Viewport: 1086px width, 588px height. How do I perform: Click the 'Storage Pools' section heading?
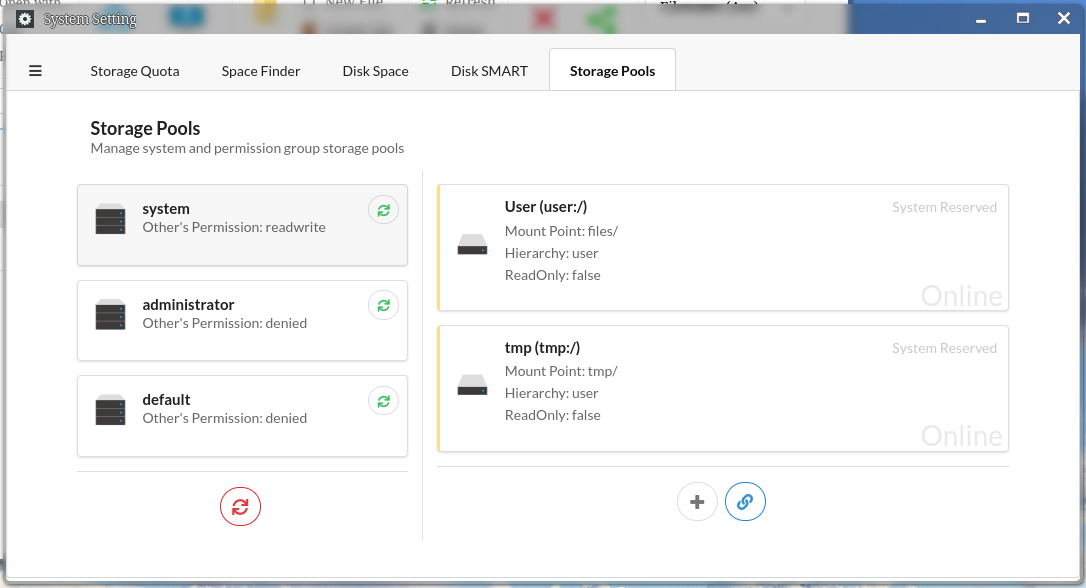(x=145, y=128)
